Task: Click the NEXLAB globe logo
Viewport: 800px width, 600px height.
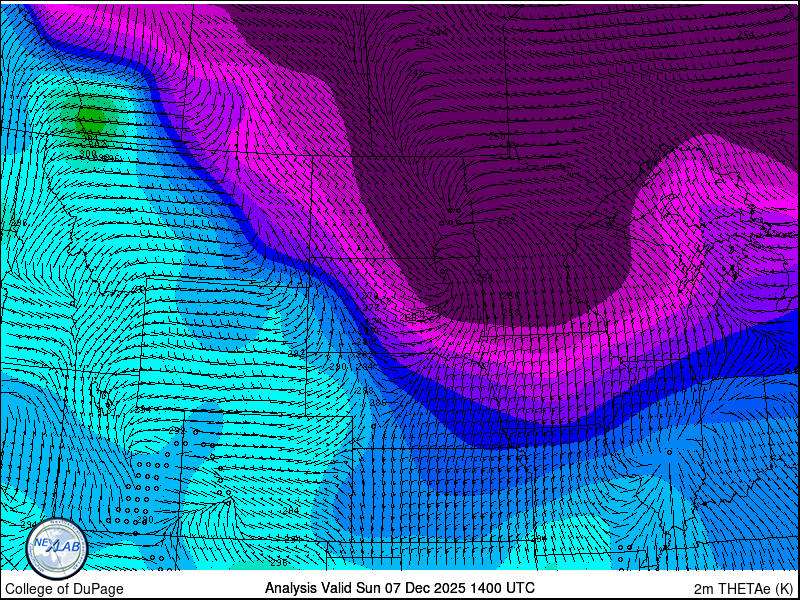Action: coord(57,549)
